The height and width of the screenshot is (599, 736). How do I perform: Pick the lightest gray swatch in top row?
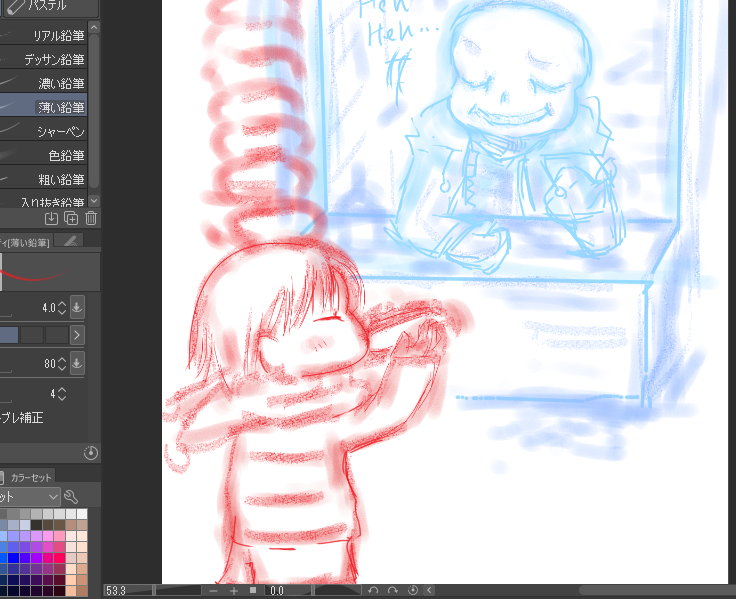(x=82, y=513)
